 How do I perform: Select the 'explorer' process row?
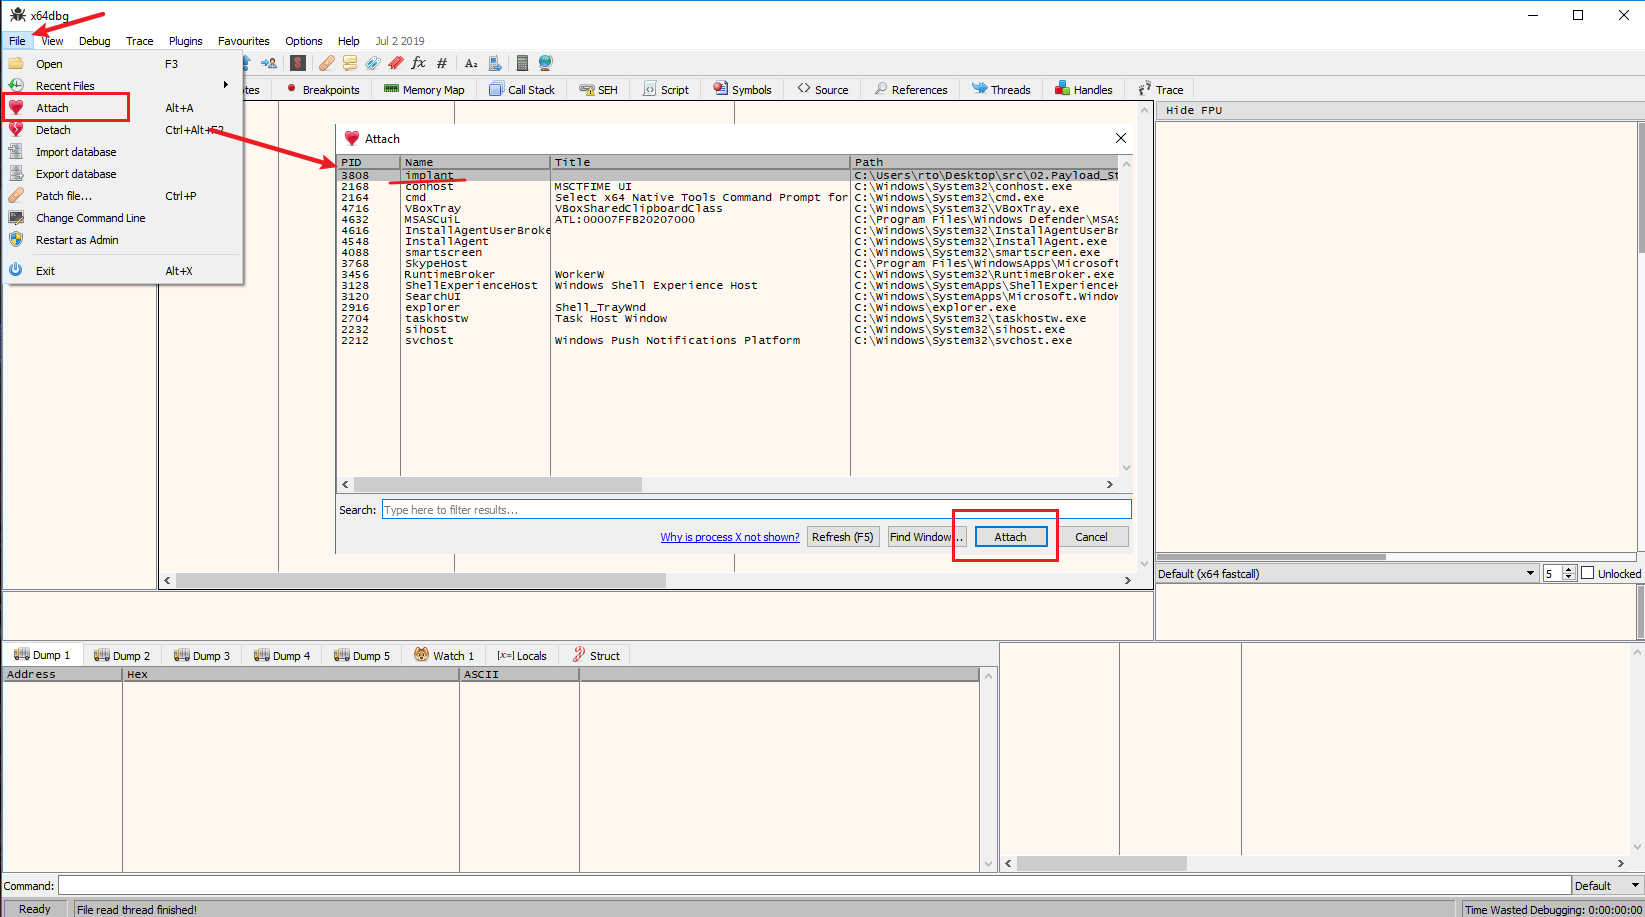pyautogui.click(x=728, y=307)
